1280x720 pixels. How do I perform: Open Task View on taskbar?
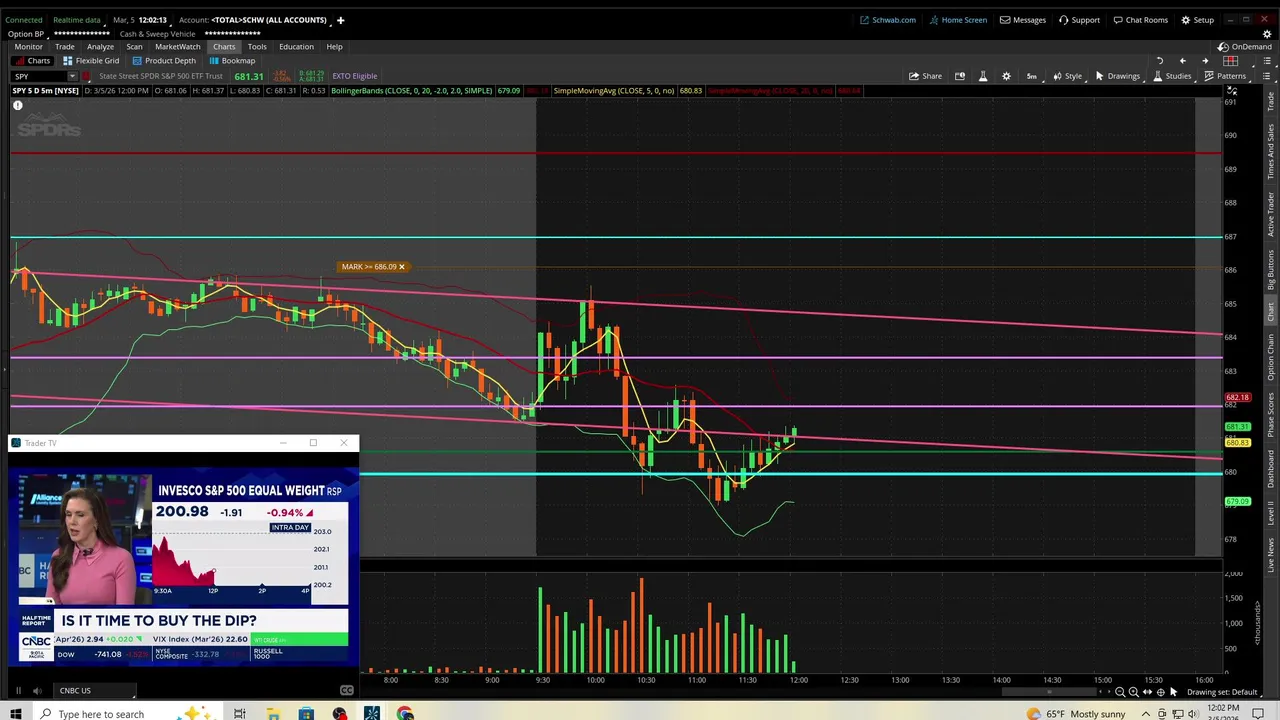(240, 713)
